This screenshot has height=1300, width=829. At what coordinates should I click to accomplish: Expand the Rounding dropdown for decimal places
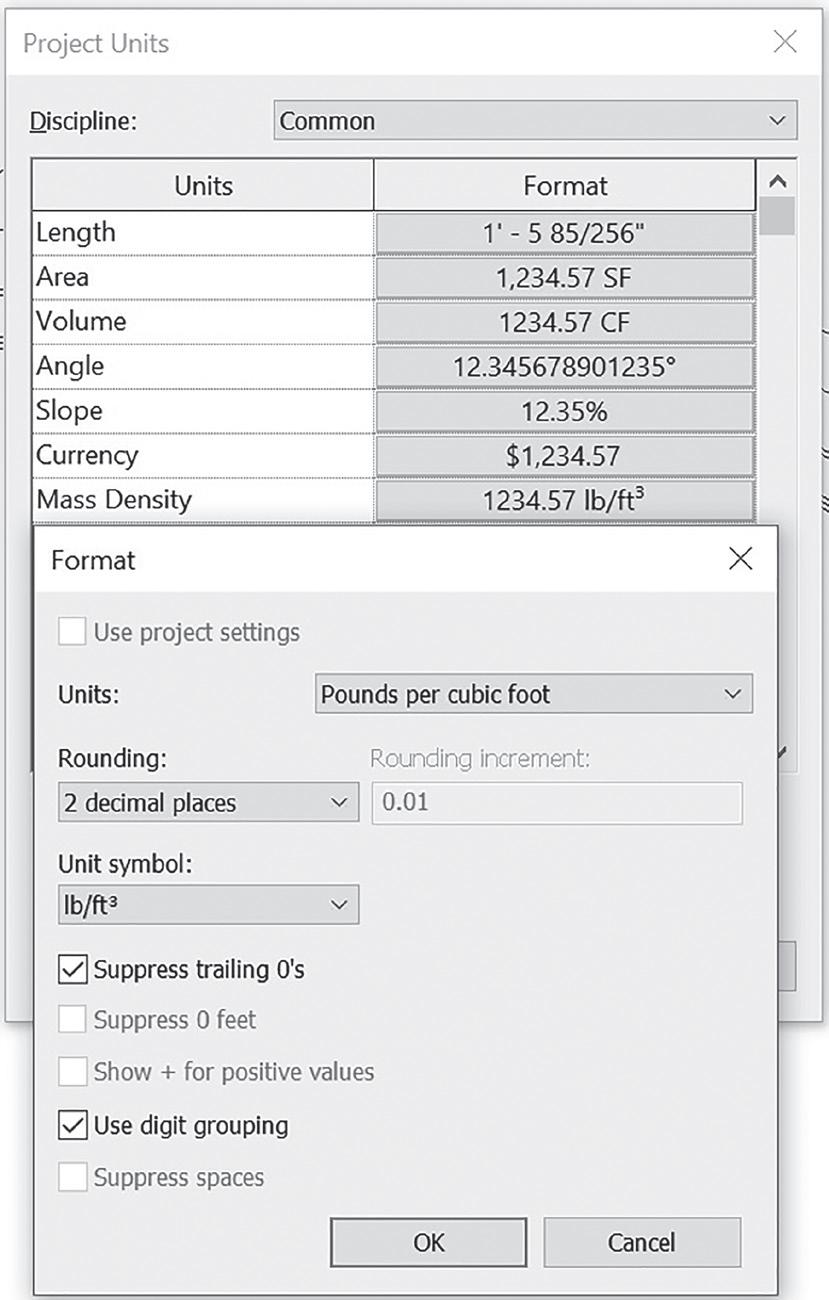click(208, 802)
